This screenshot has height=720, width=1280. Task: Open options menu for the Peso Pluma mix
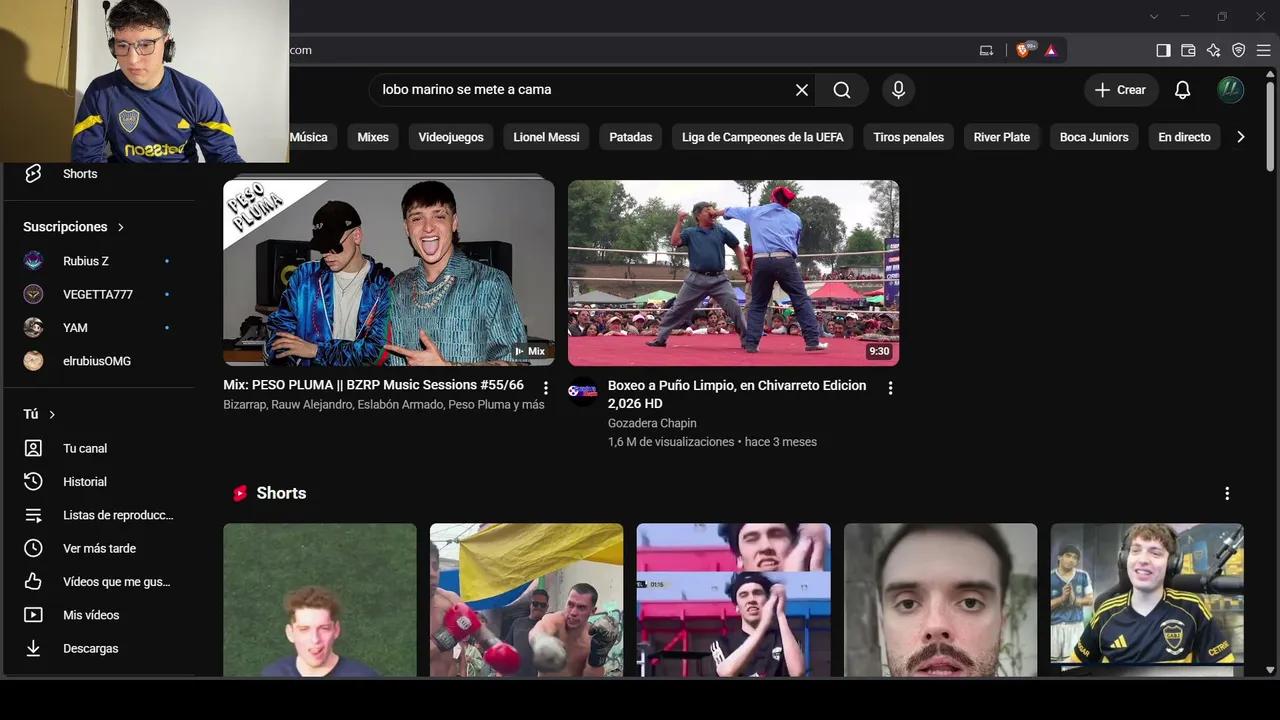pos(546,388)
